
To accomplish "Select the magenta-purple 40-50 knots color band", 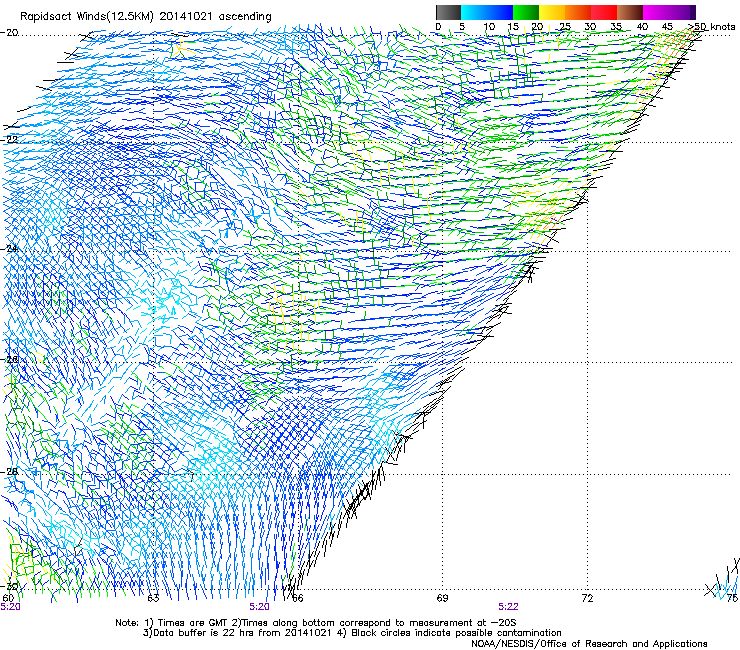I will coord(669,12).
